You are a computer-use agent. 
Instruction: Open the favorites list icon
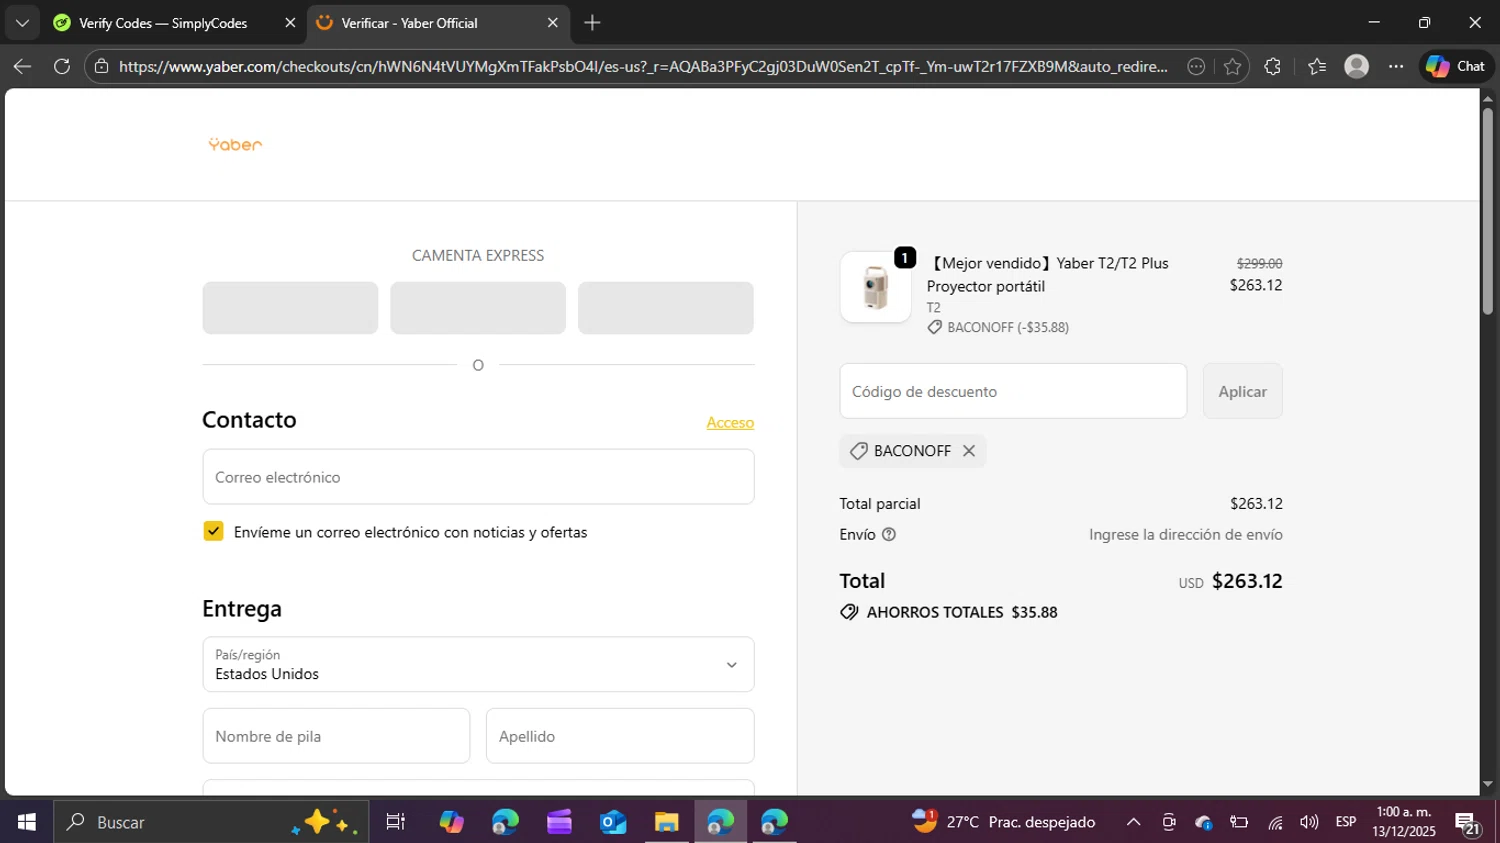[1317, 67]
